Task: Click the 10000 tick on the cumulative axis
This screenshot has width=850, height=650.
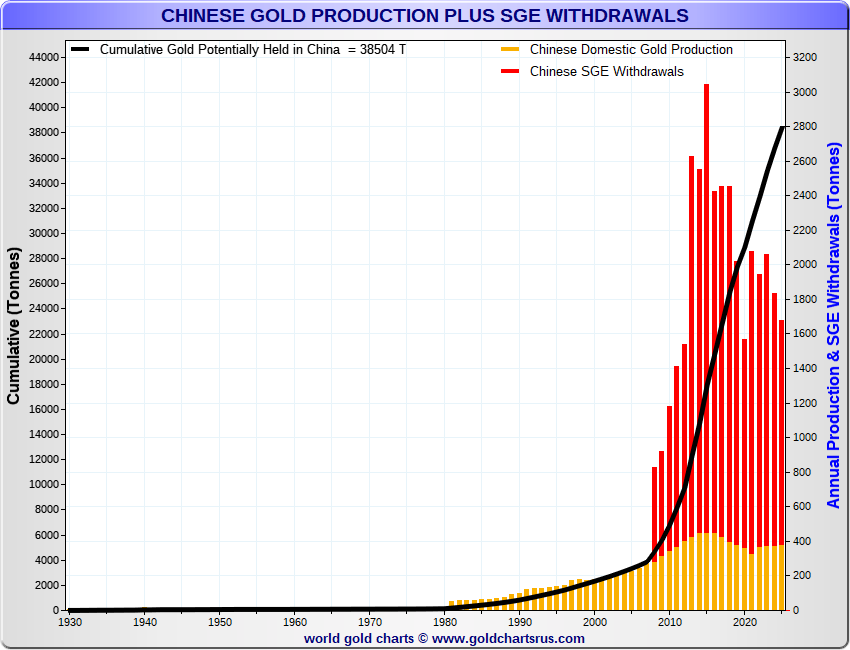Action: 44,485
